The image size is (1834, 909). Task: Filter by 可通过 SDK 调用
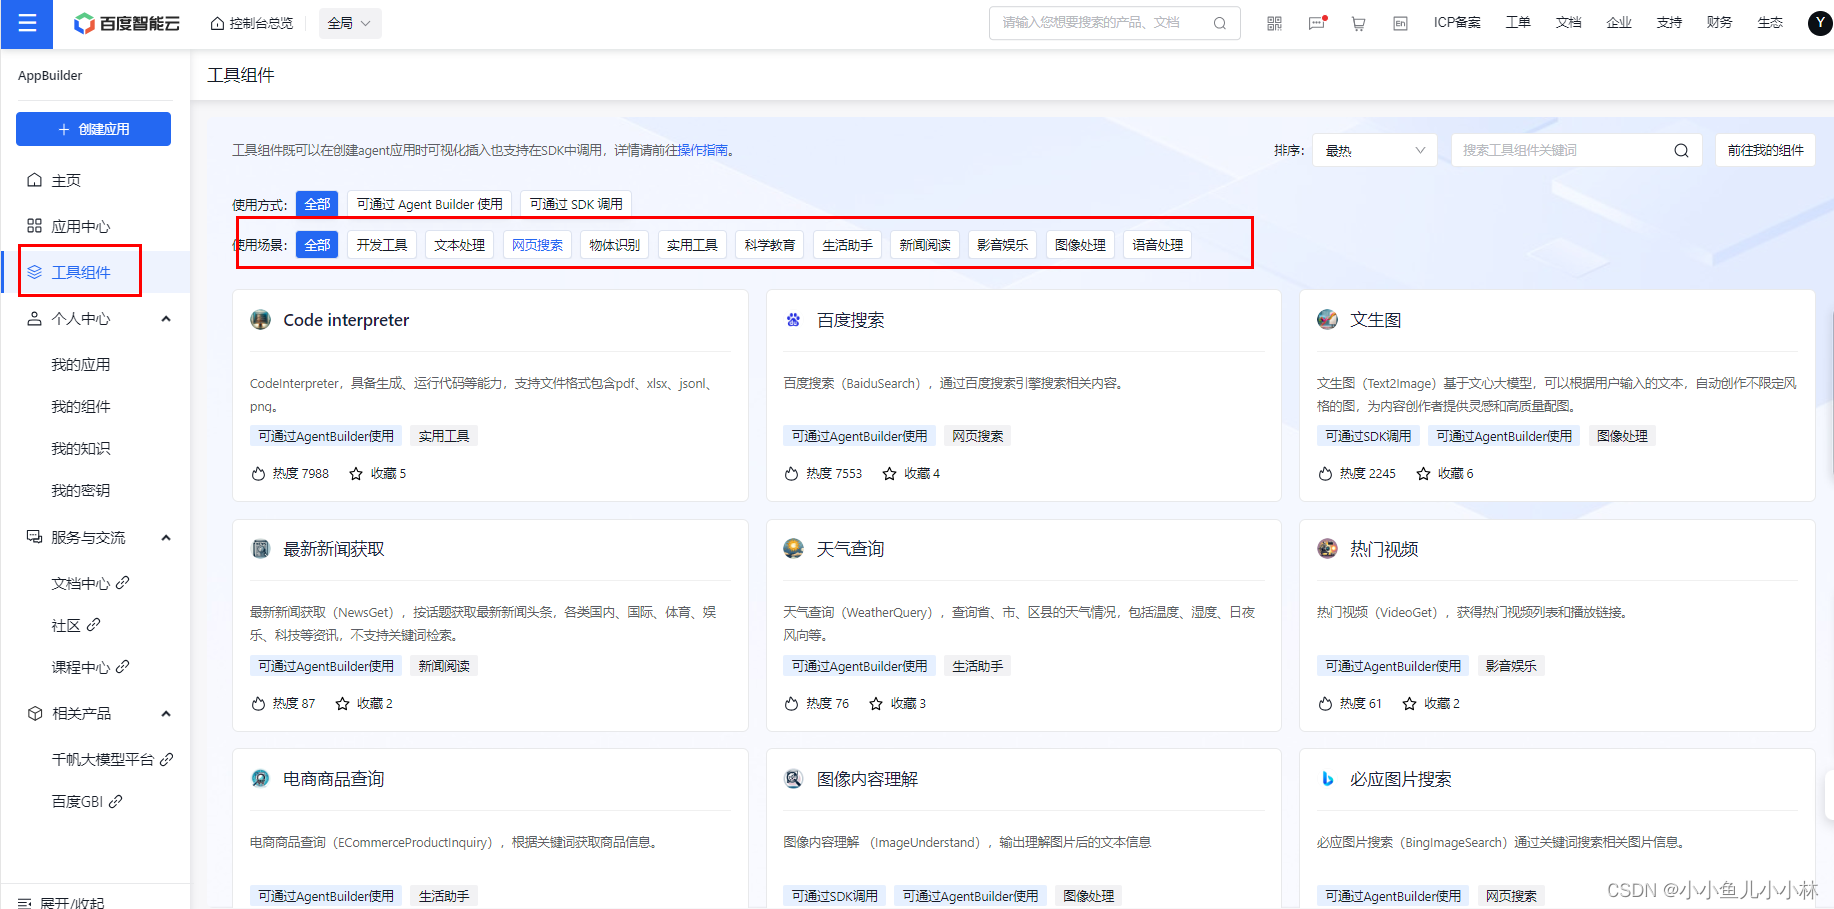[576, 204]
